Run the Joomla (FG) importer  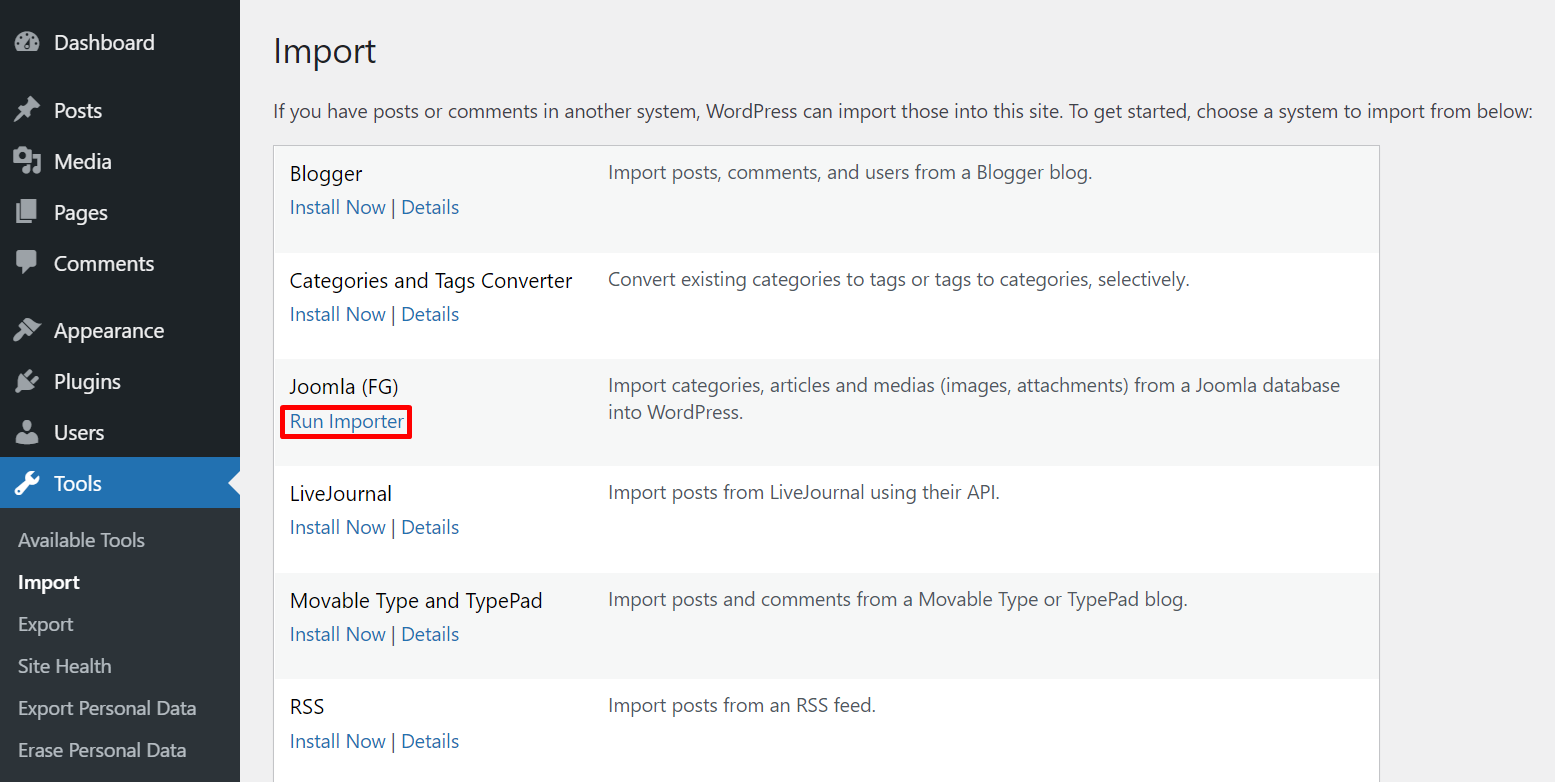[346, 421]
